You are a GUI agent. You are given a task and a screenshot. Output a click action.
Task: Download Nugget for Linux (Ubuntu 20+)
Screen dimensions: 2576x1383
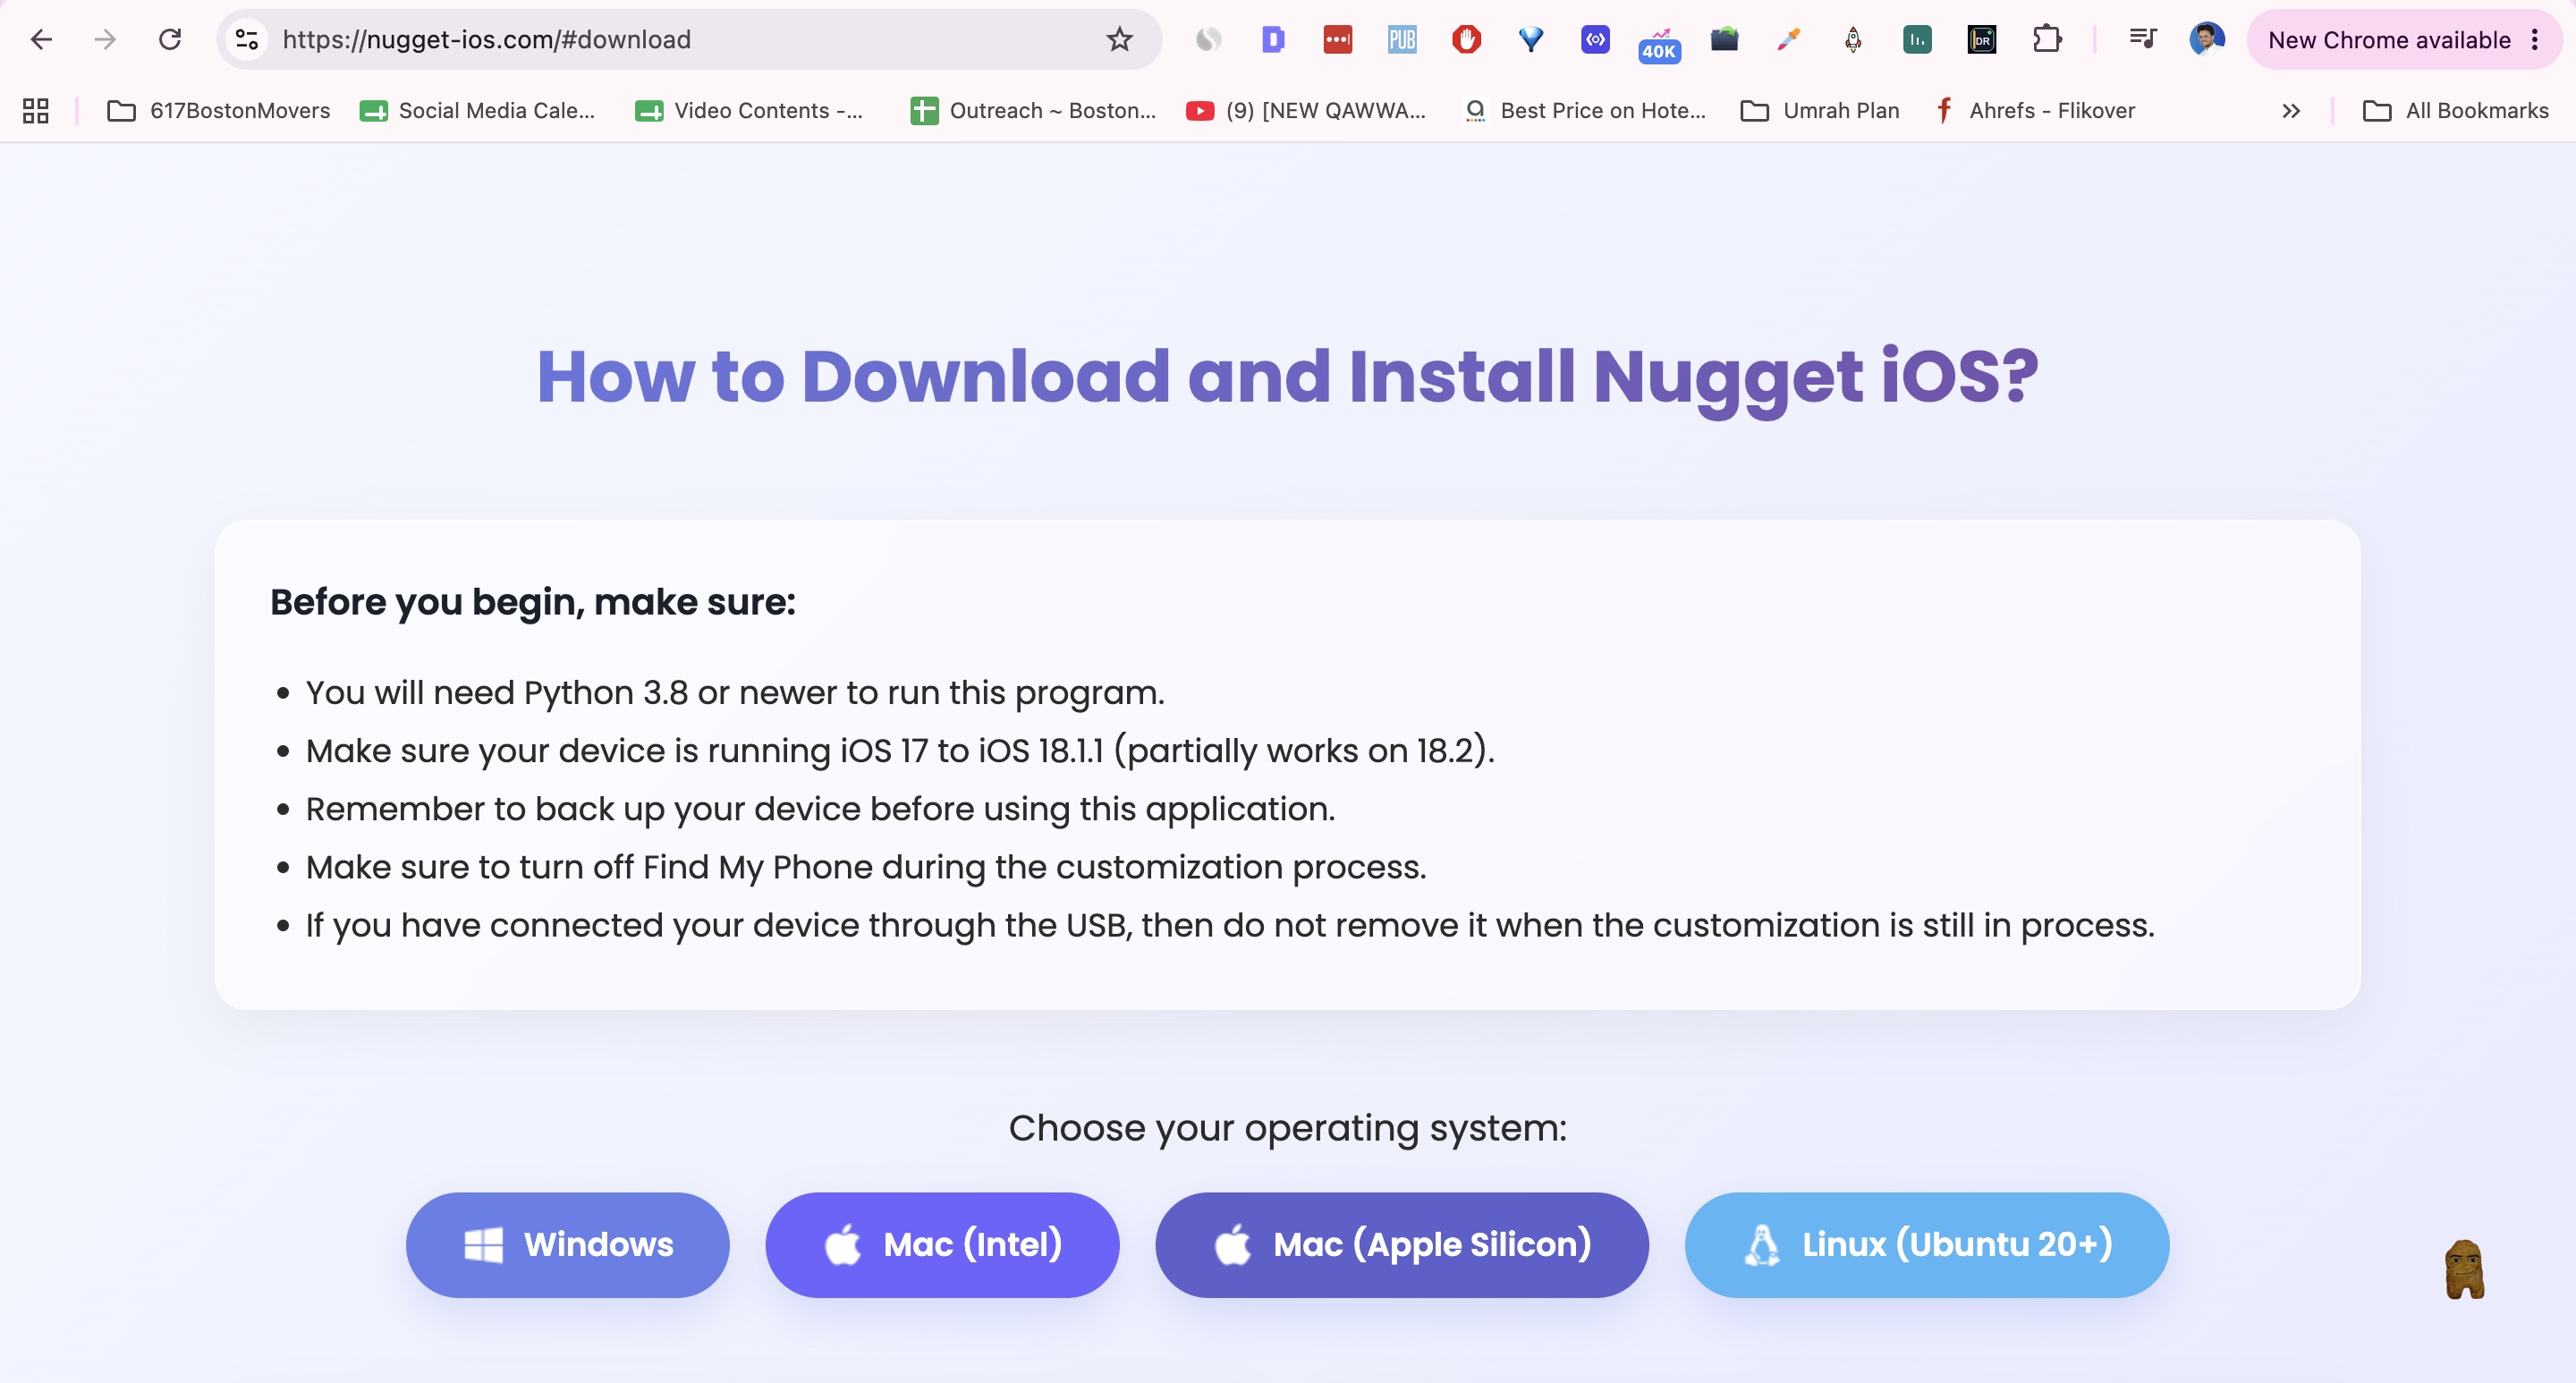coord(1927,1244)
